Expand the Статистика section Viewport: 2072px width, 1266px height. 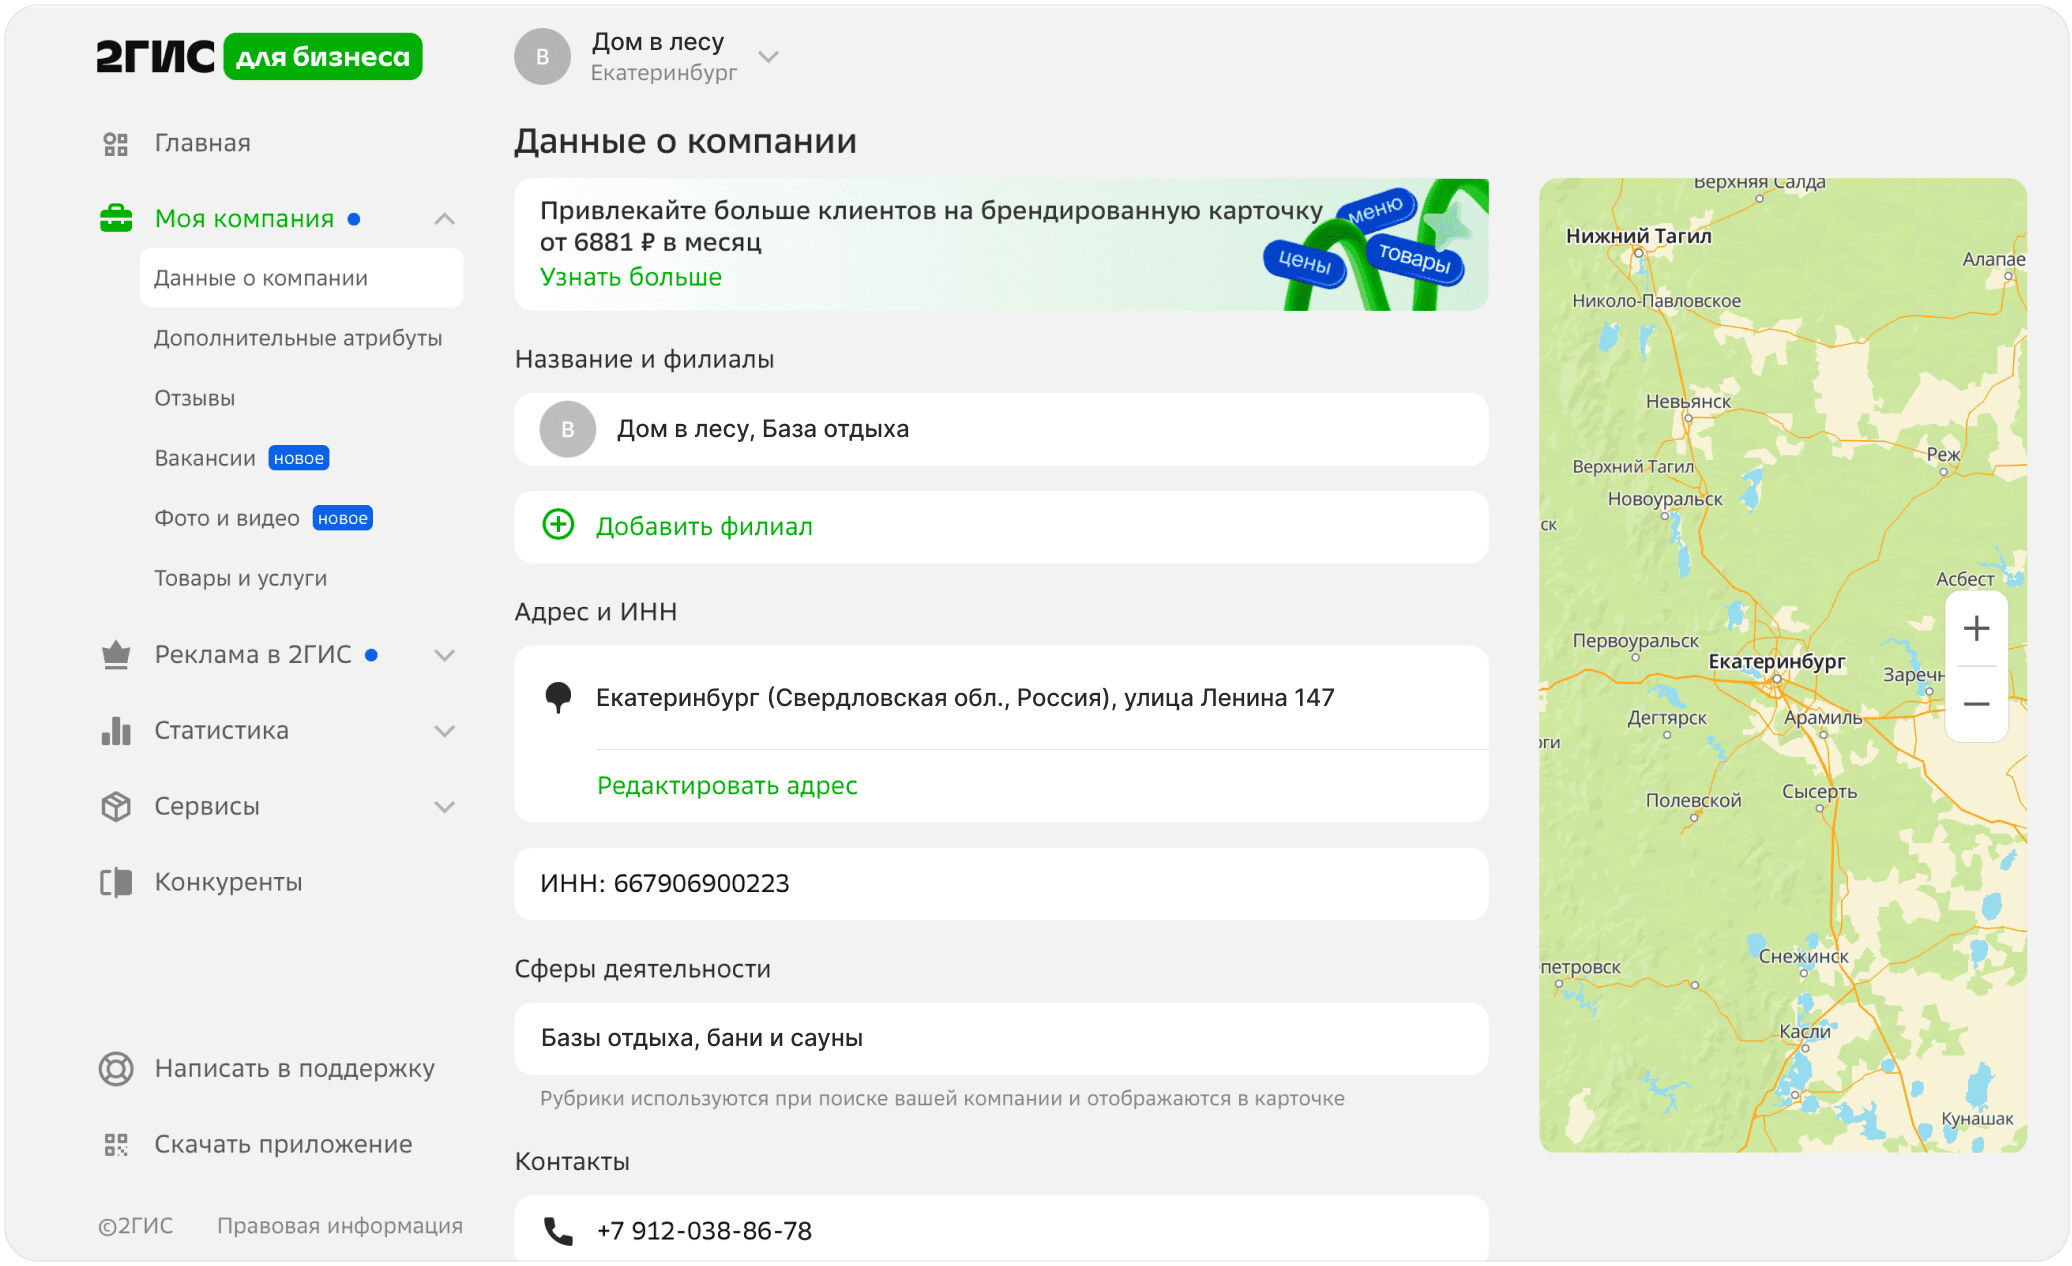point(445,731)
